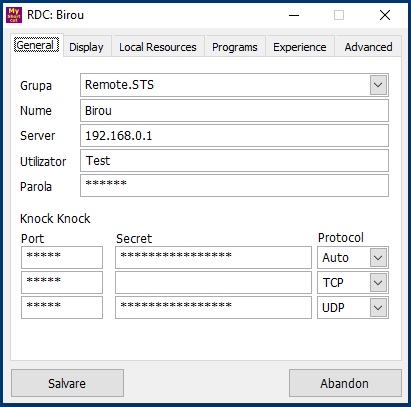This screenshot has height=407, width=411.
Task: Minimize the RDC: Birou window
Action: pos(294,15)
